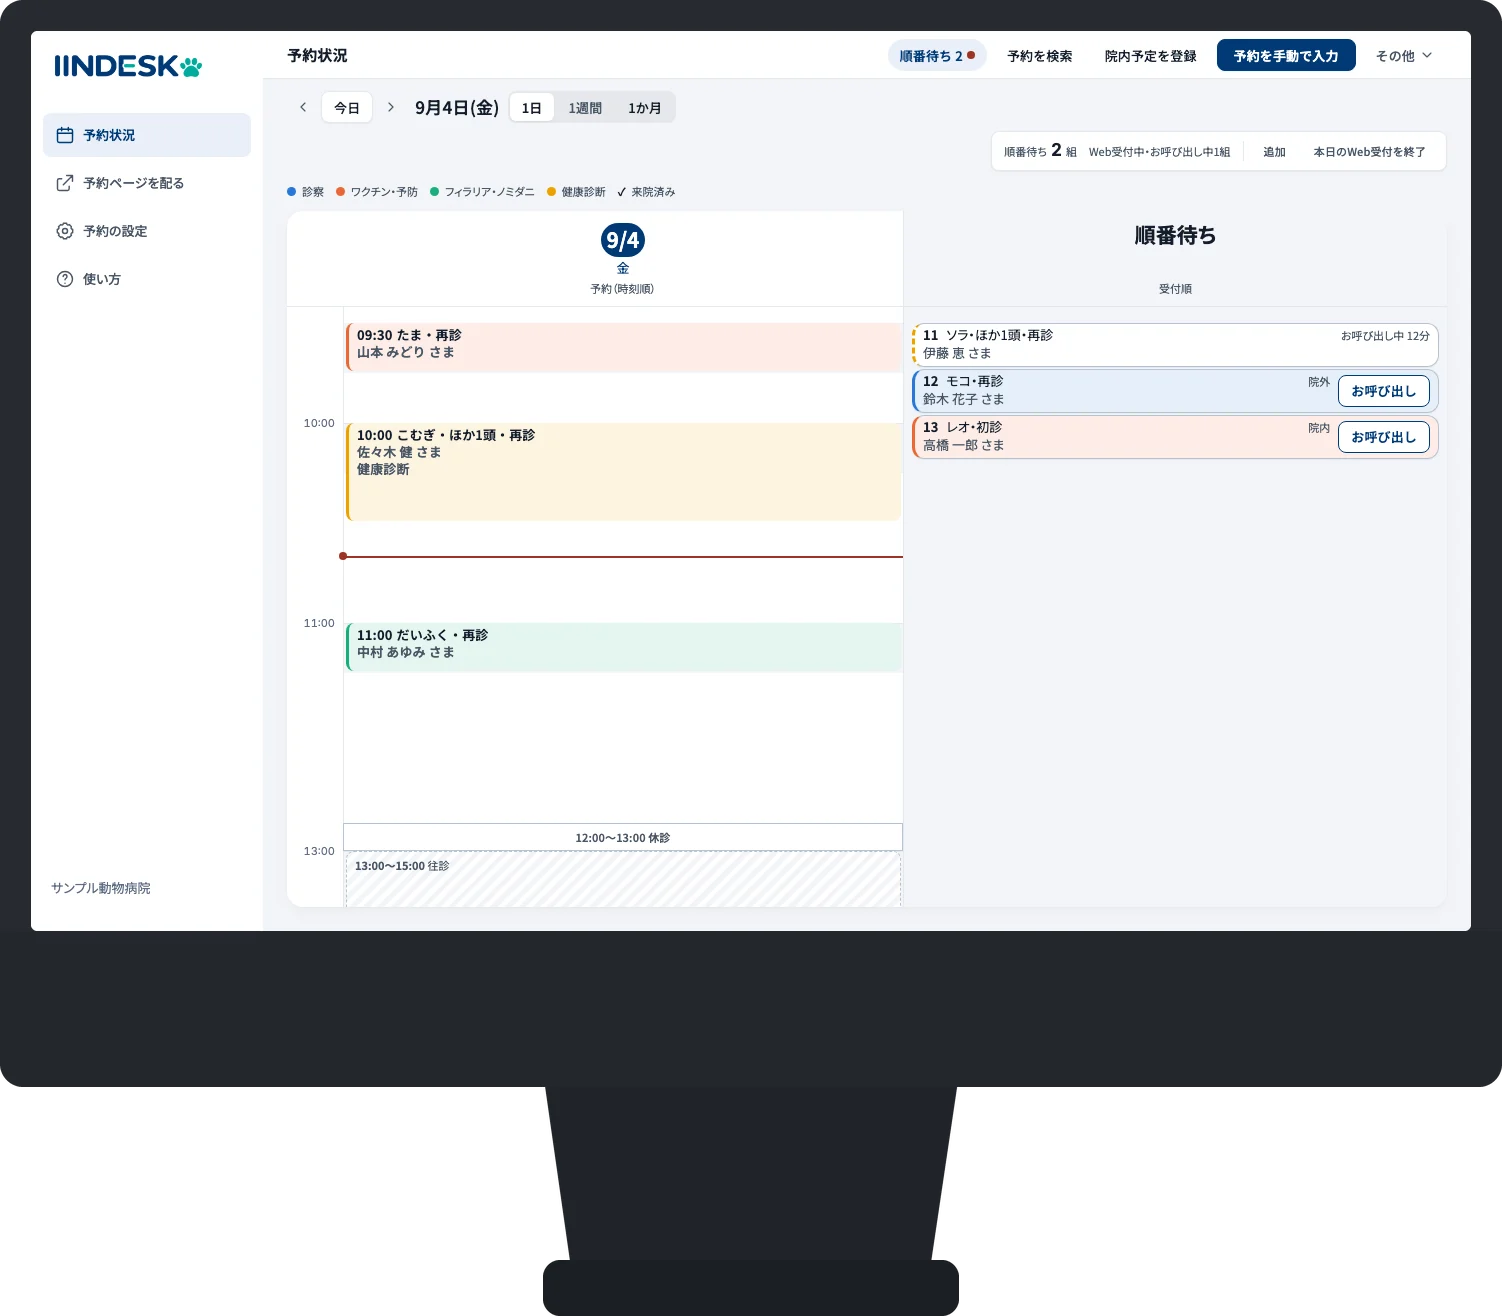The height and width of the screenshot is (1316, 1502).
Task: Click 追加 in the queue summary bar
Action: click(x=1274, y=152)
